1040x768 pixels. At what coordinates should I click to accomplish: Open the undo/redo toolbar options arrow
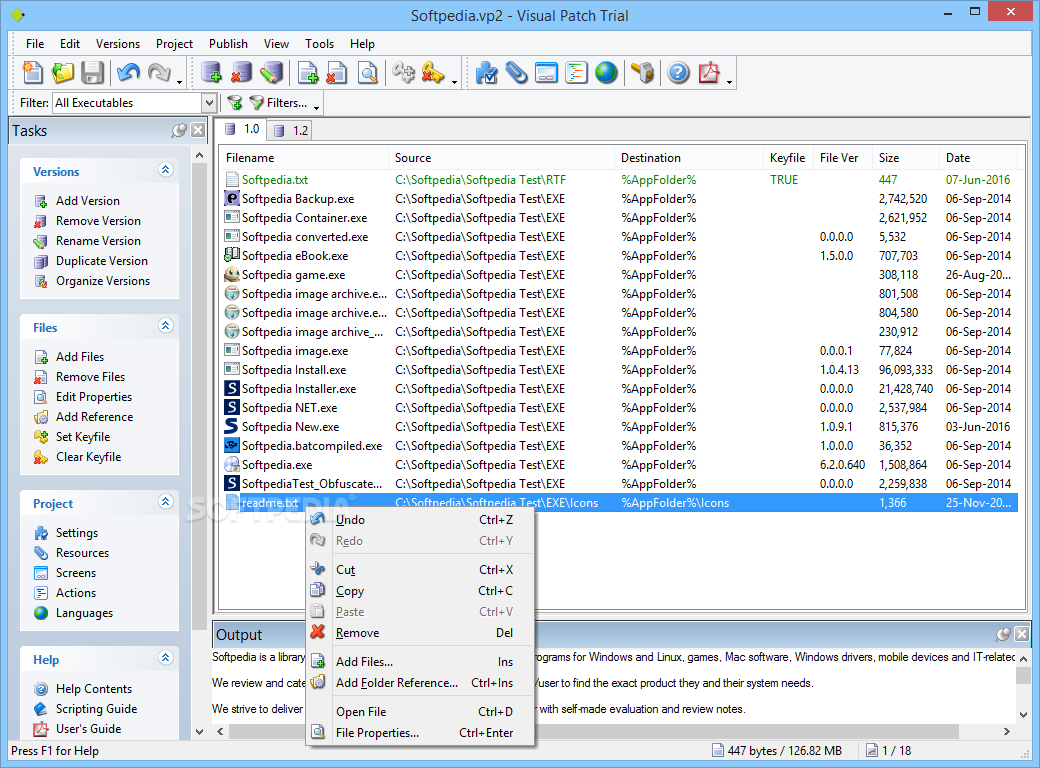coord(179,82)
